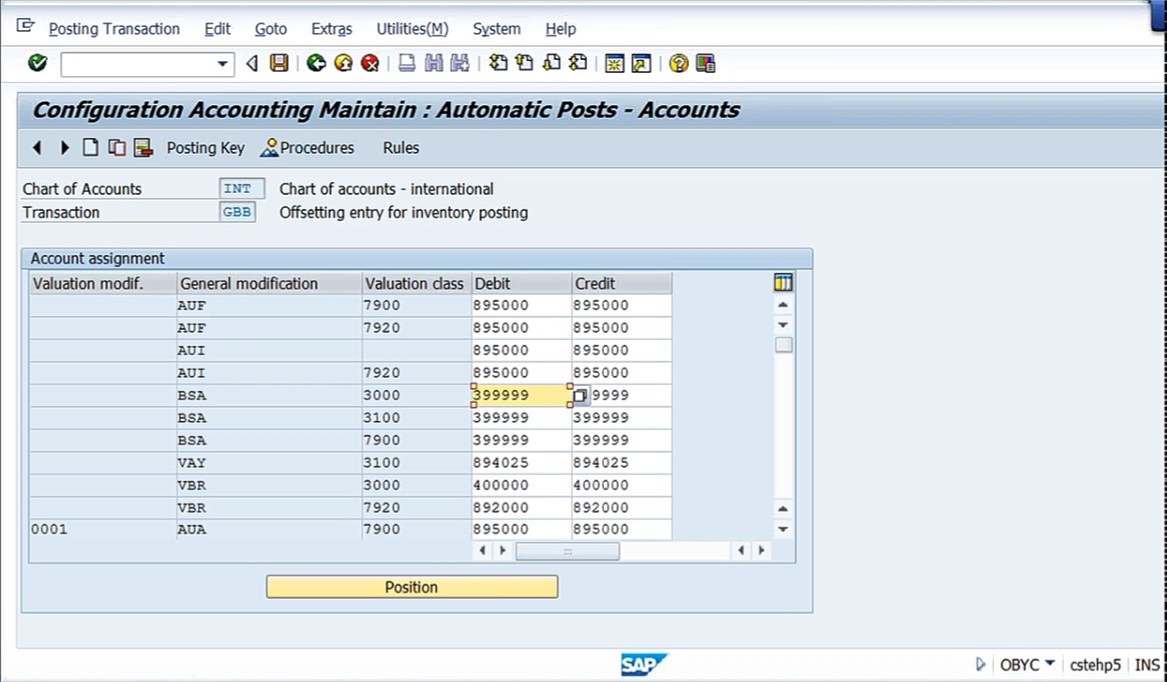Open the search help icon beside debit 399999

(x=581, y=395)
